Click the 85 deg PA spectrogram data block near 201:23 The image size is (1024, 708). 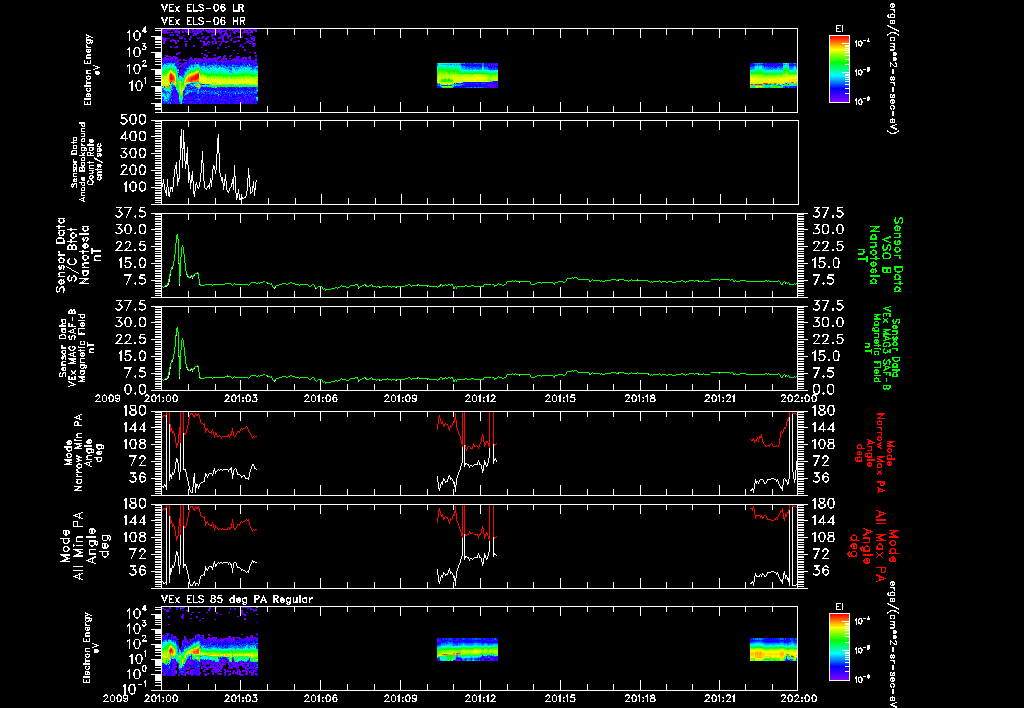coord(773,650)
